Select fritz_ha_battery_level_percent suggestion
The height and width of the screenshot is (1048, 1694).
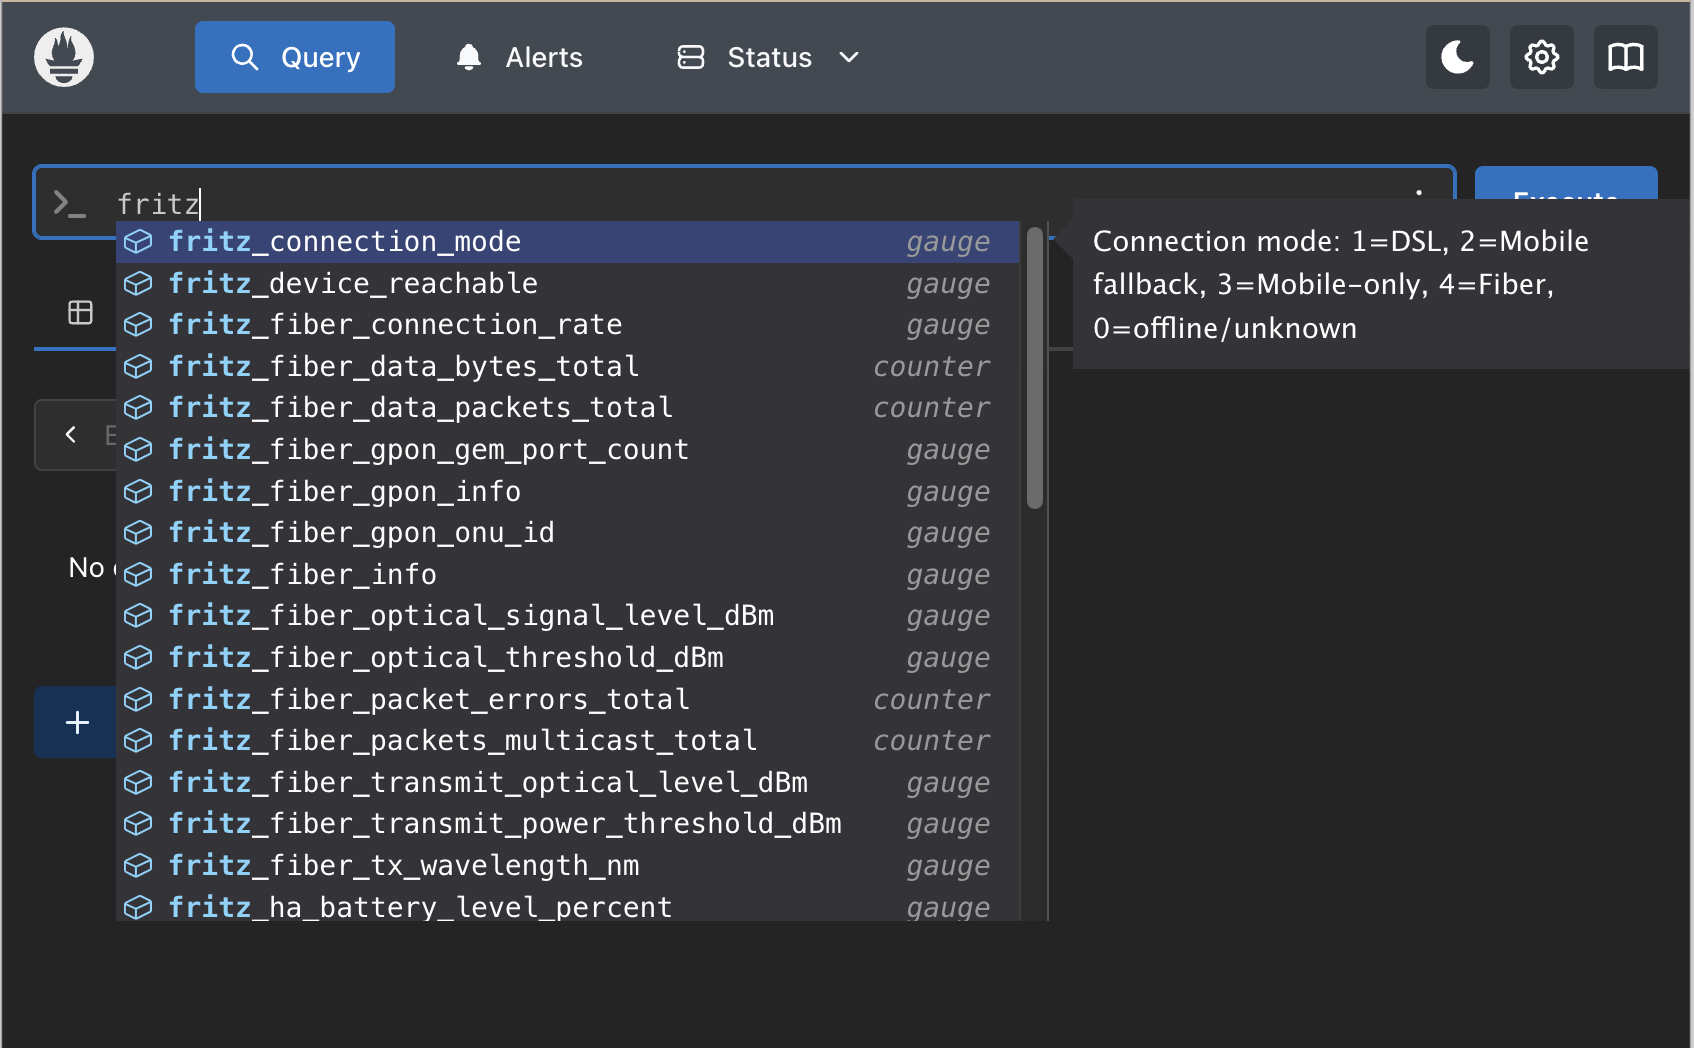568,904
